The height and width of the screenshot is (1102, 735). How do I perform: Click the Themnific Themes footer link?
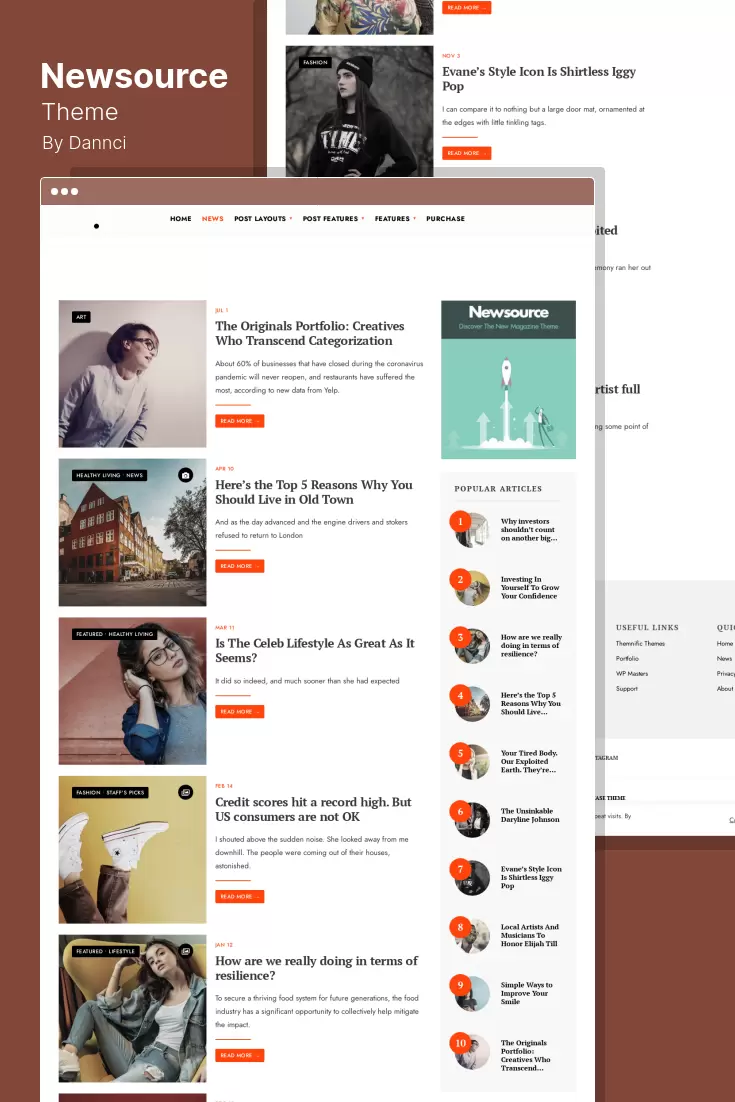640,643
